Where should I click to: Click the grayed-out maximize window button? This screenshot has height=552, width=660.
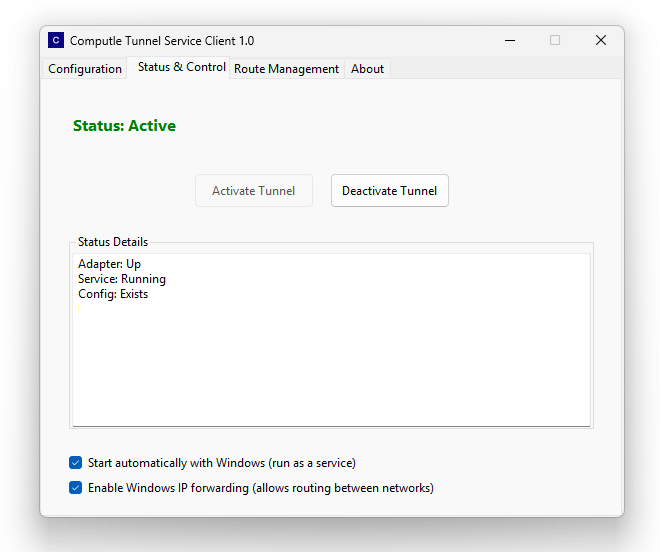point(555,41)
